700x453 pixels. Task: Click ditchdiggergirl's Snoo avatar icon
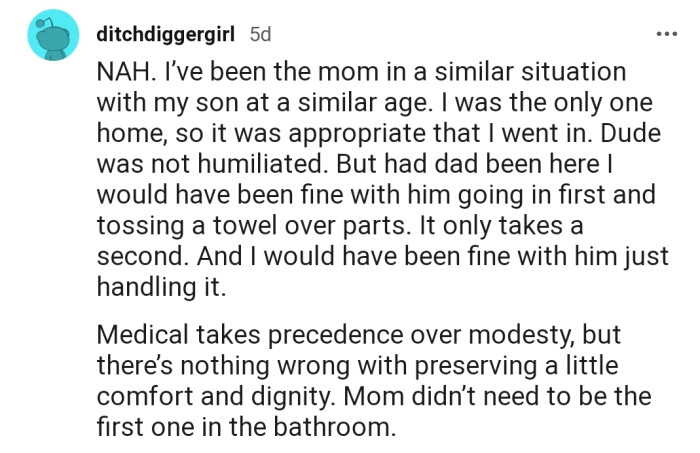pos(48,36)
